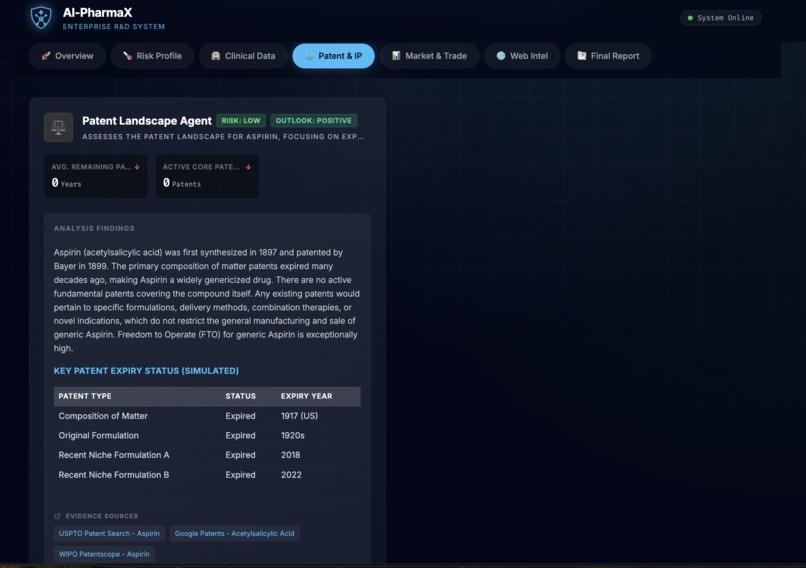This screenshot has width=806, height=568.
Task: Click the chart icon on Market & Trade
Action: (x=396, y=56)
